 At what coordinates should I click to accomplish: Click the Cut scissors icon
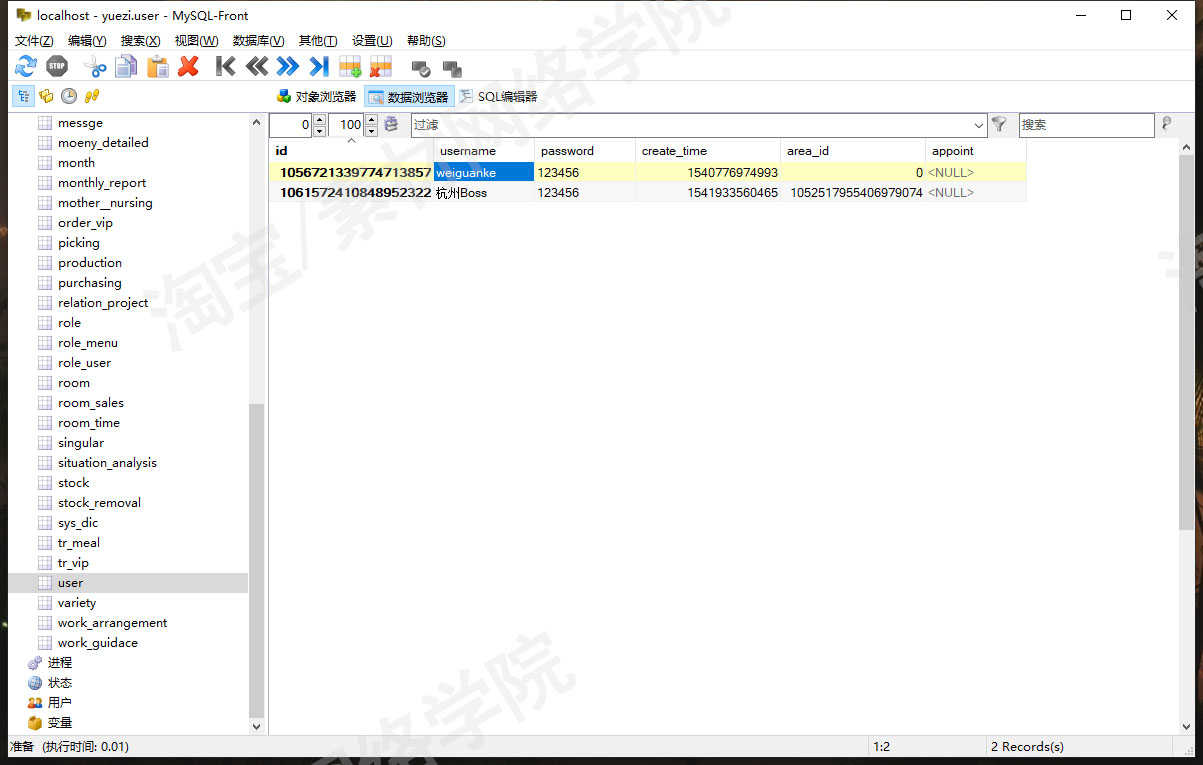[95, 67]
